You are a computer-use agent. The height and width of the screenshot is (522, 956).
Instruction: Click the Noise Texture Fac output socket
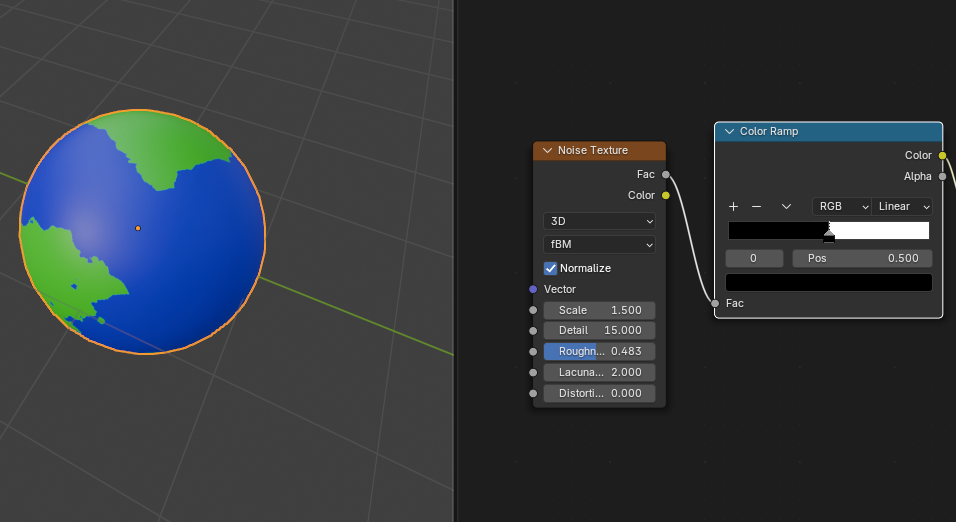pos(666,174)
